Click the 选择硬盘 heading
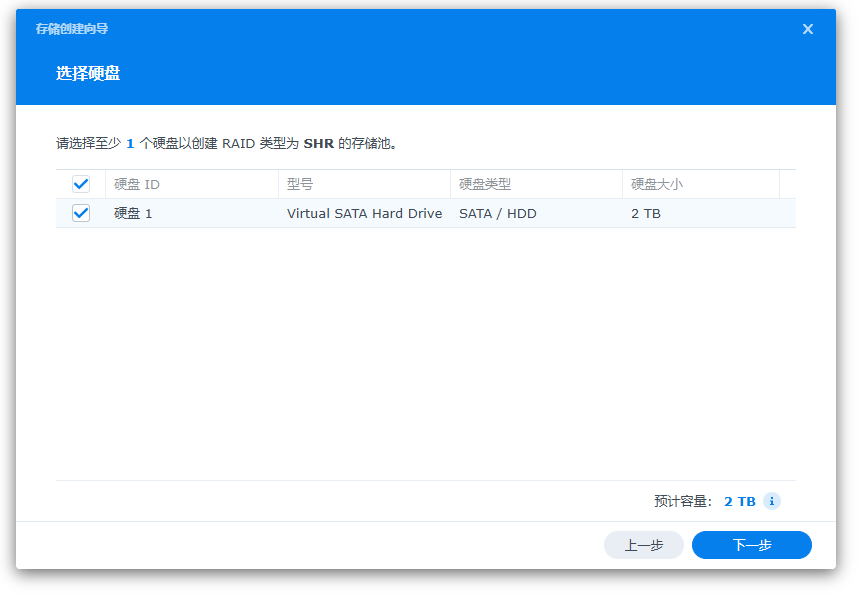This screenshot has height=595, width=865. (88, 73)
